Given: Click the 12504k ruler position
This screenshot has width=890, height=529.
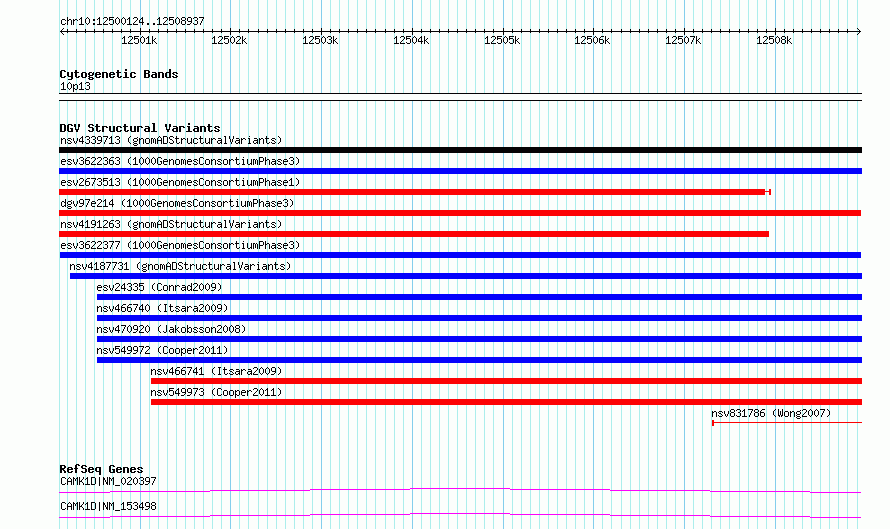Looking at the screenshot, I should click(411, 40).
